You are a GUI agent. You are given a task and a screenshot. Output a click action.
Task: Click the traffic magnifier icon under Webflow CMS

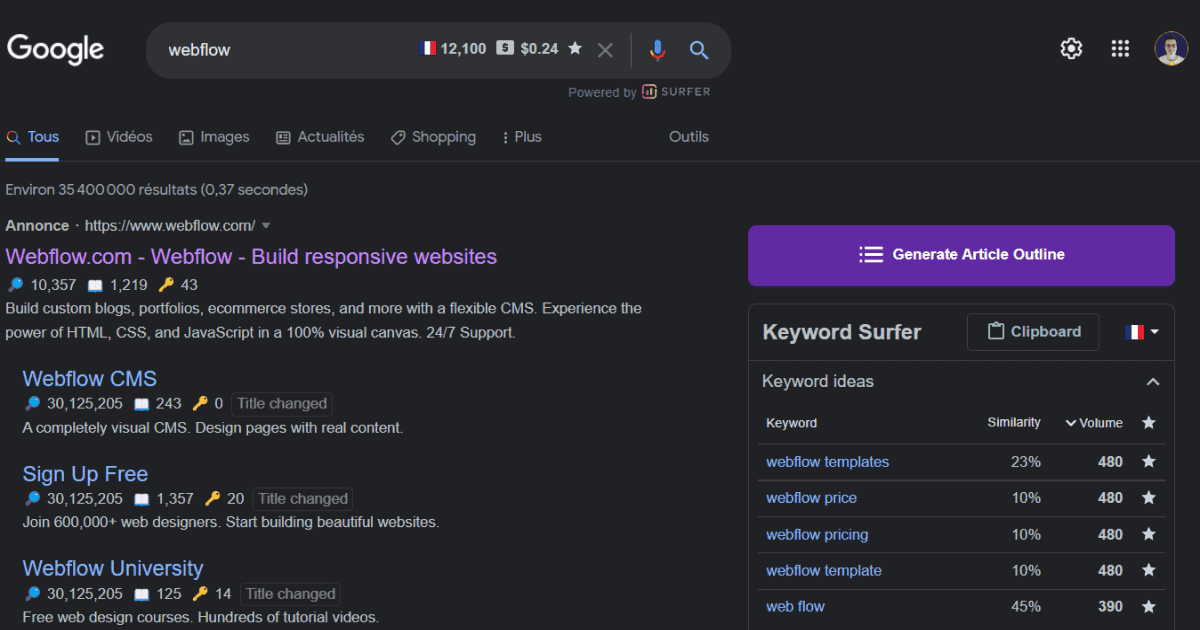[32, 403]
